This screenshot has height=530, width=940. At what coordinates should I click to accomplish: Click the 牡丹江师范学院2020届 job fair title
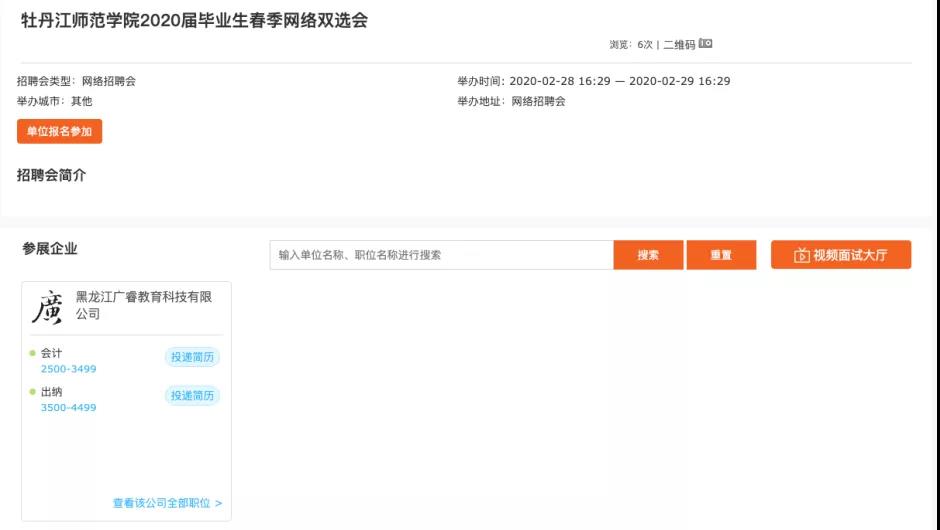coord(195,20)
